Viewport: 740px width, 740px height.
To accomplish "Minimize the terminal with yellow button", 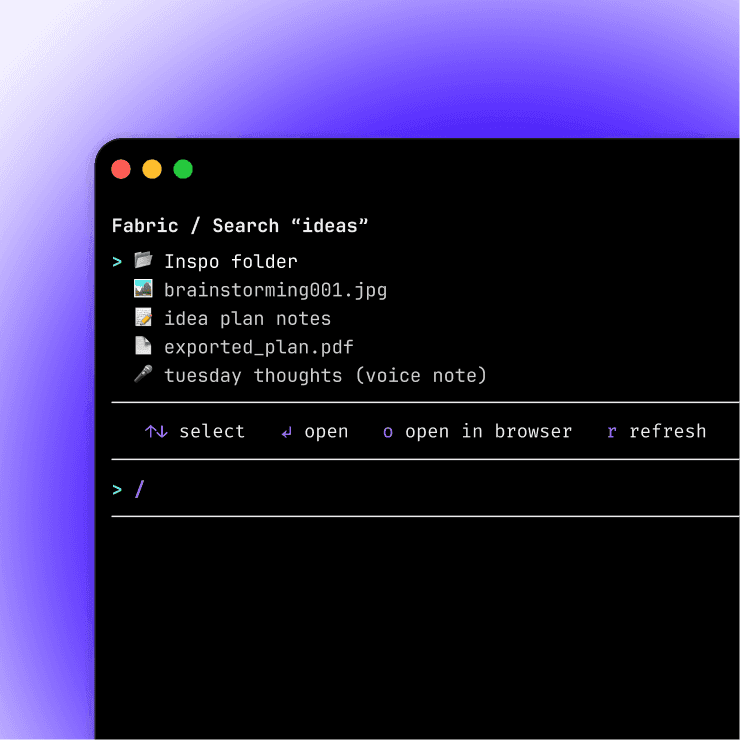I will coord(152,169).
